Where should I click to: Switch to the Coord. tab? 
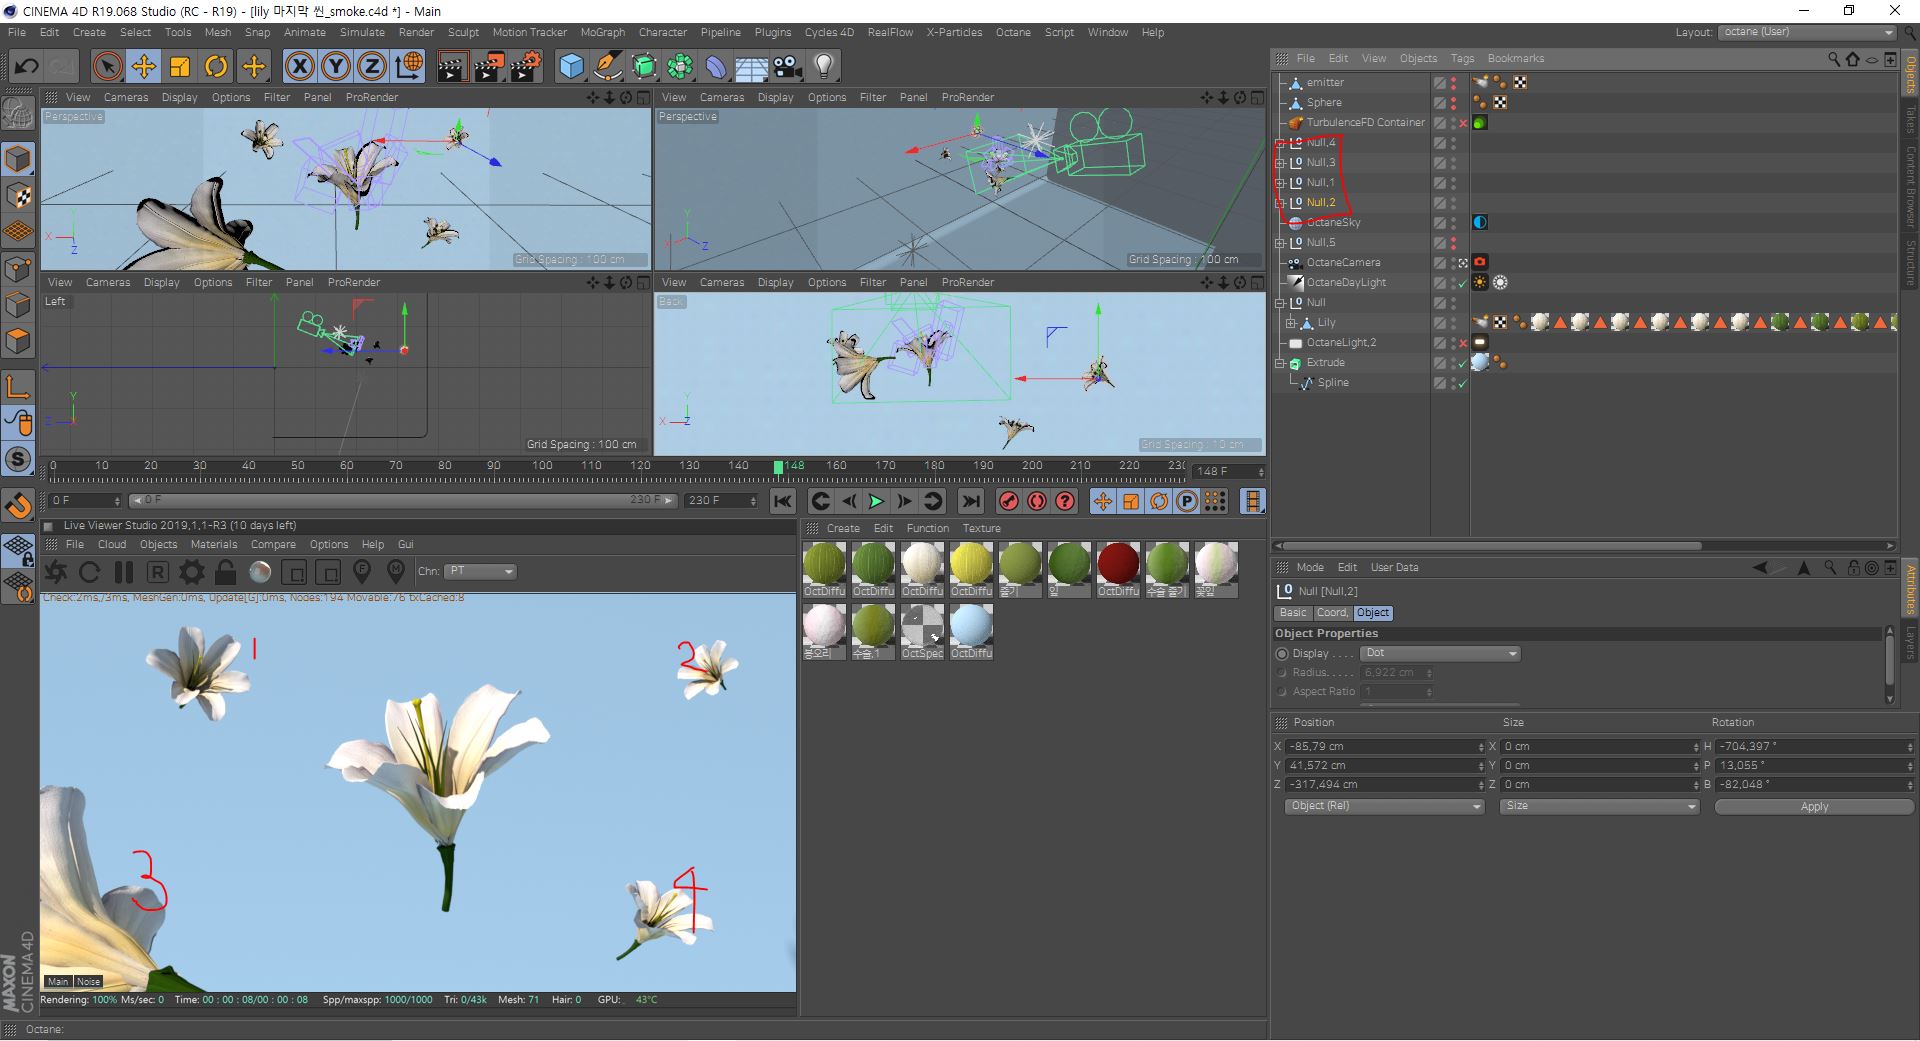[1331, 612]
